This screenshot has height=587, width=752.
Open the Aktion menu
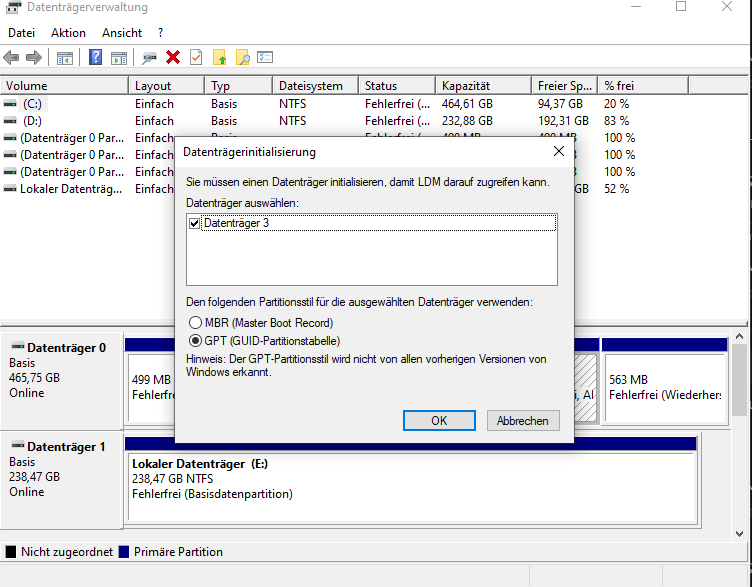[x=69, y=33]
